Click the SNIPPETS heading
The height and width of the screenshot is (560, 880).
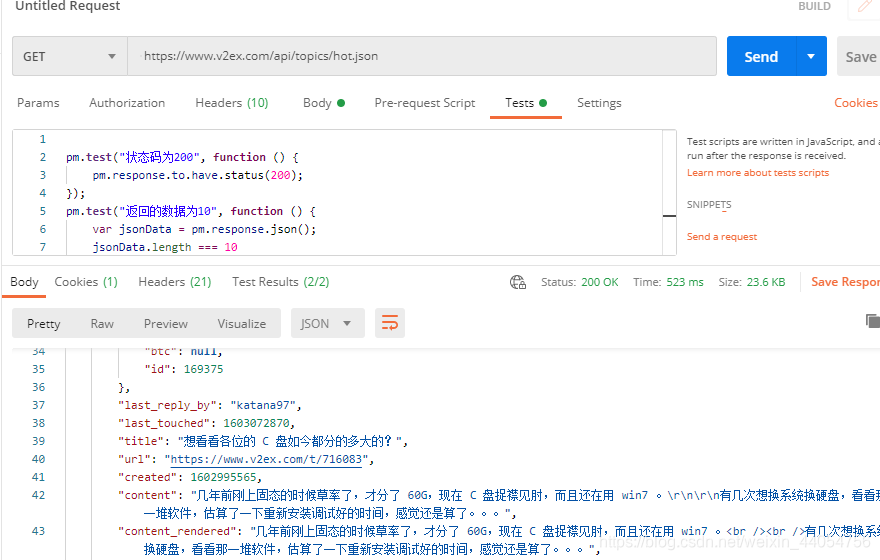tap(709, 205)
